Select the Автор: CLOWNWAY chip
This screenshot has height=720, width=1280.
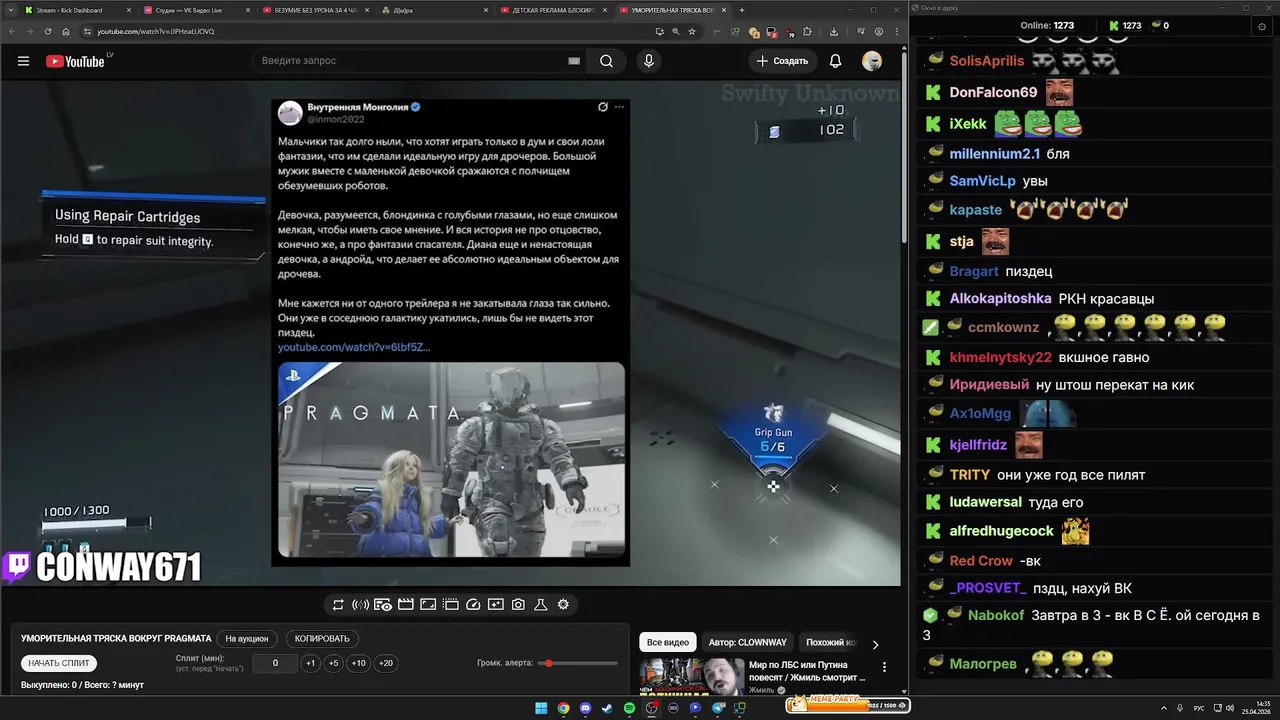click(748, 642)
